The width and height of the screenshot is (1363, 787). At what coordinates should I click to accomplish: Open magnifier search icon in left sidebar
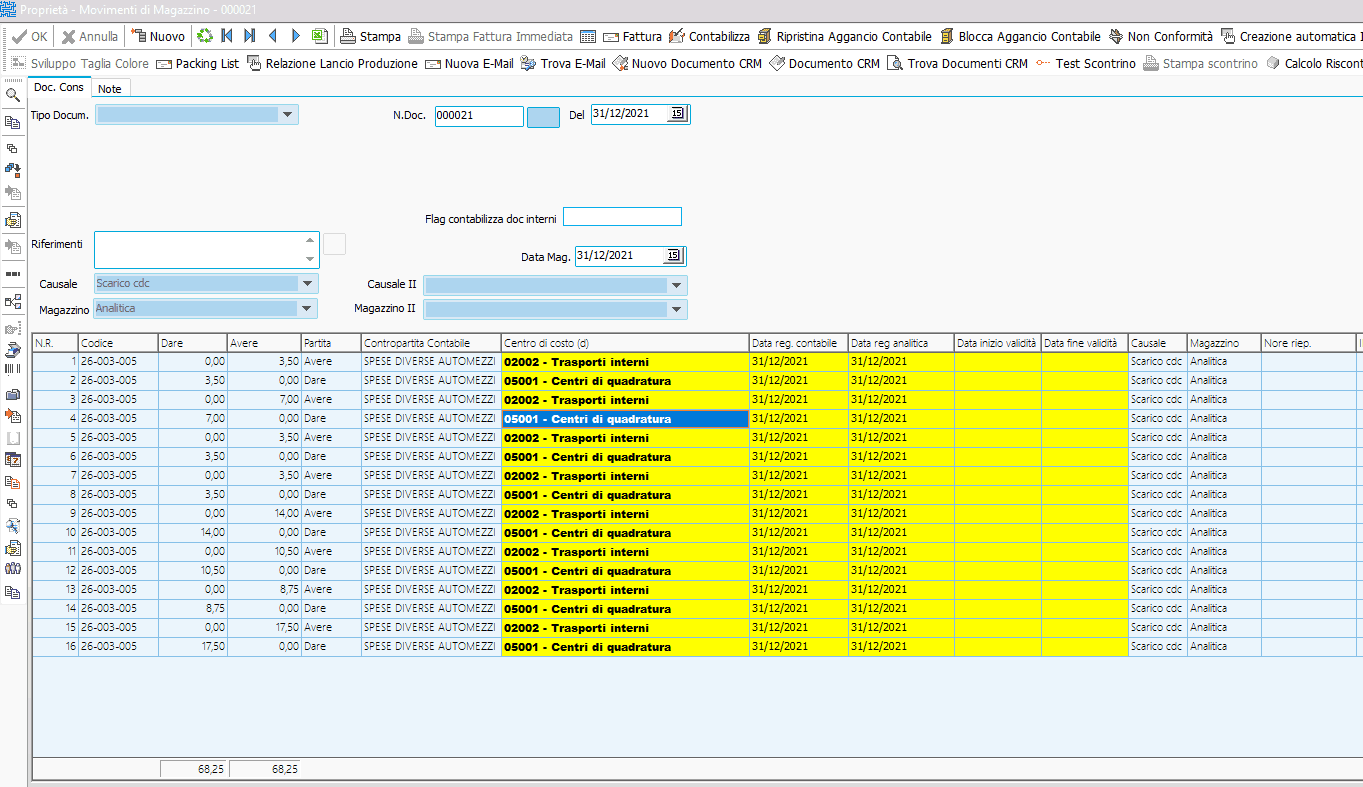(13, 96)
